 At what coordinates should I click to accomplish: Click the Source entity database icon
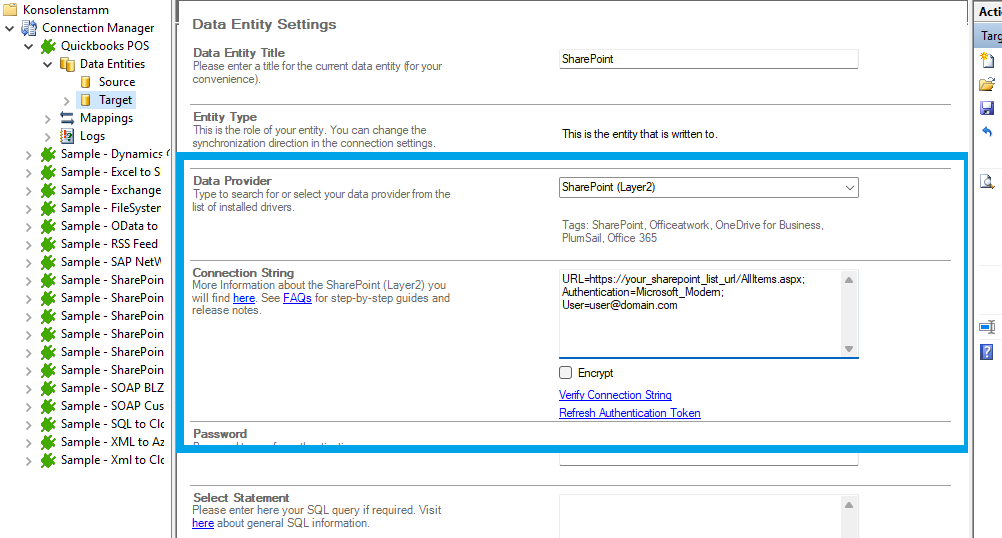86,82
